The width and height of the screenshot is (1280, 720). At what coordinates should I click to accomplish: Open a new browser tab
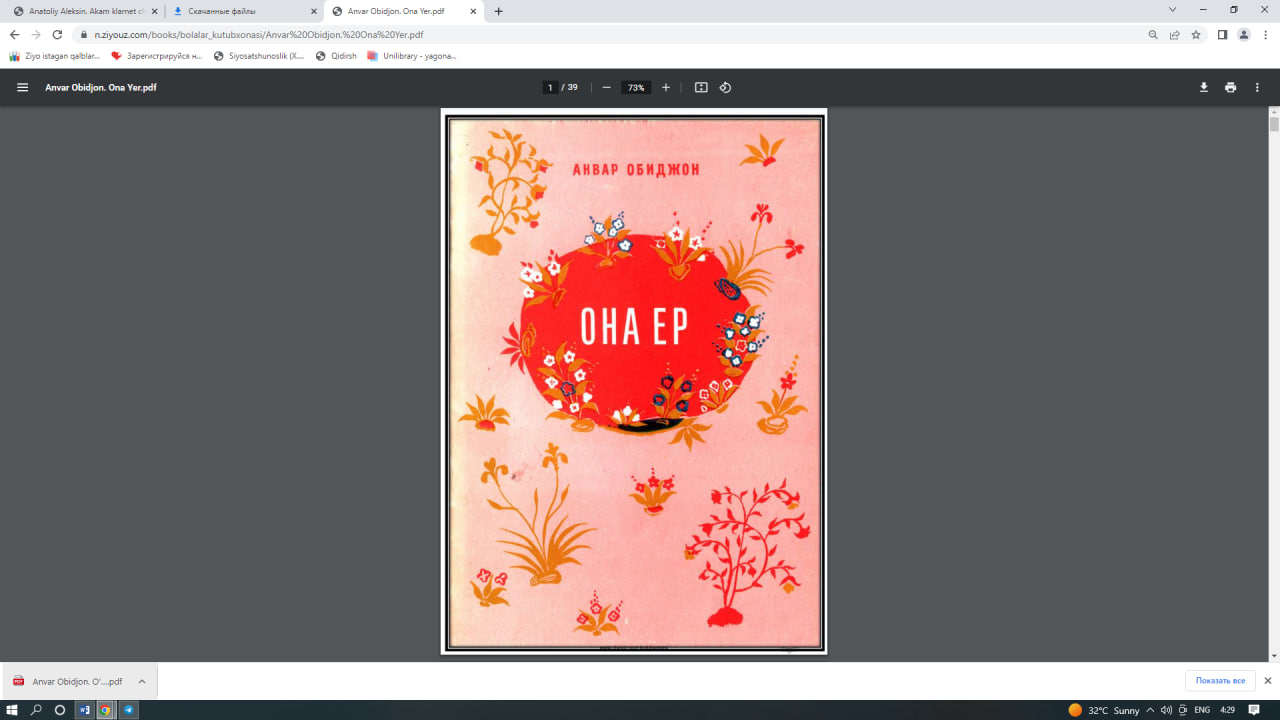click(499, 11)
